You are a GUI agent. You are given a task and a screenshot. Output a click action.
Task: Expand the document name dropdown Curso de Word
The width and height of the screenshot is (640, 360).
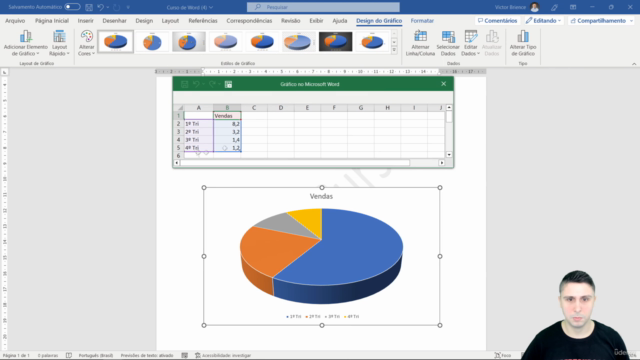point(190,7)
